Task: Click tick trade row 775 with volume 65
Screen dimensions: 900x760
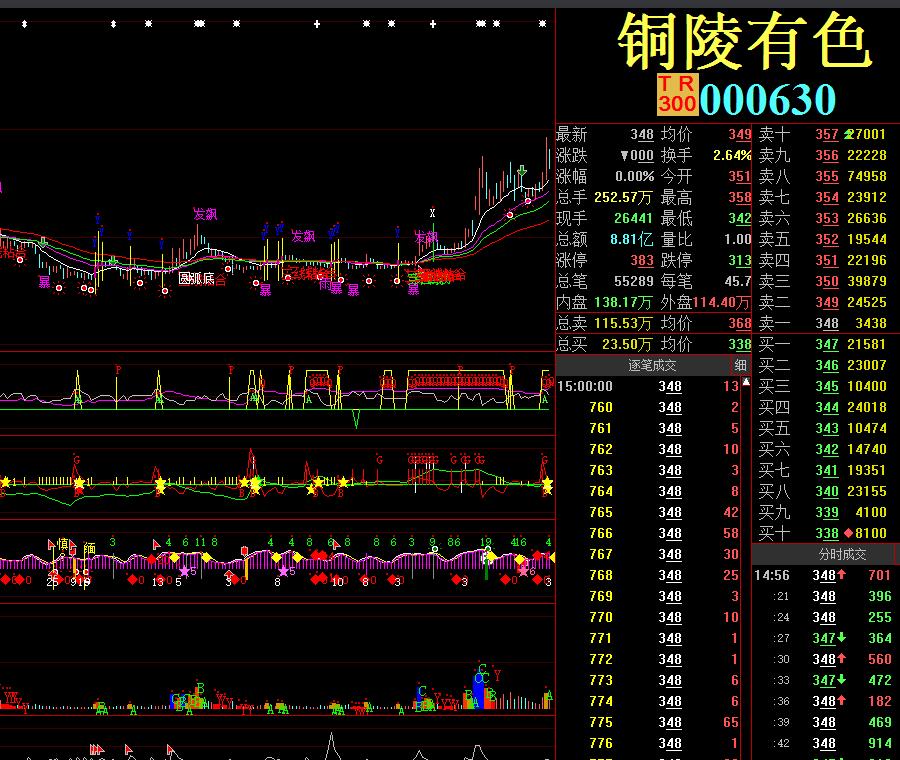Action: pyautogui.click(x=648, y=723)
